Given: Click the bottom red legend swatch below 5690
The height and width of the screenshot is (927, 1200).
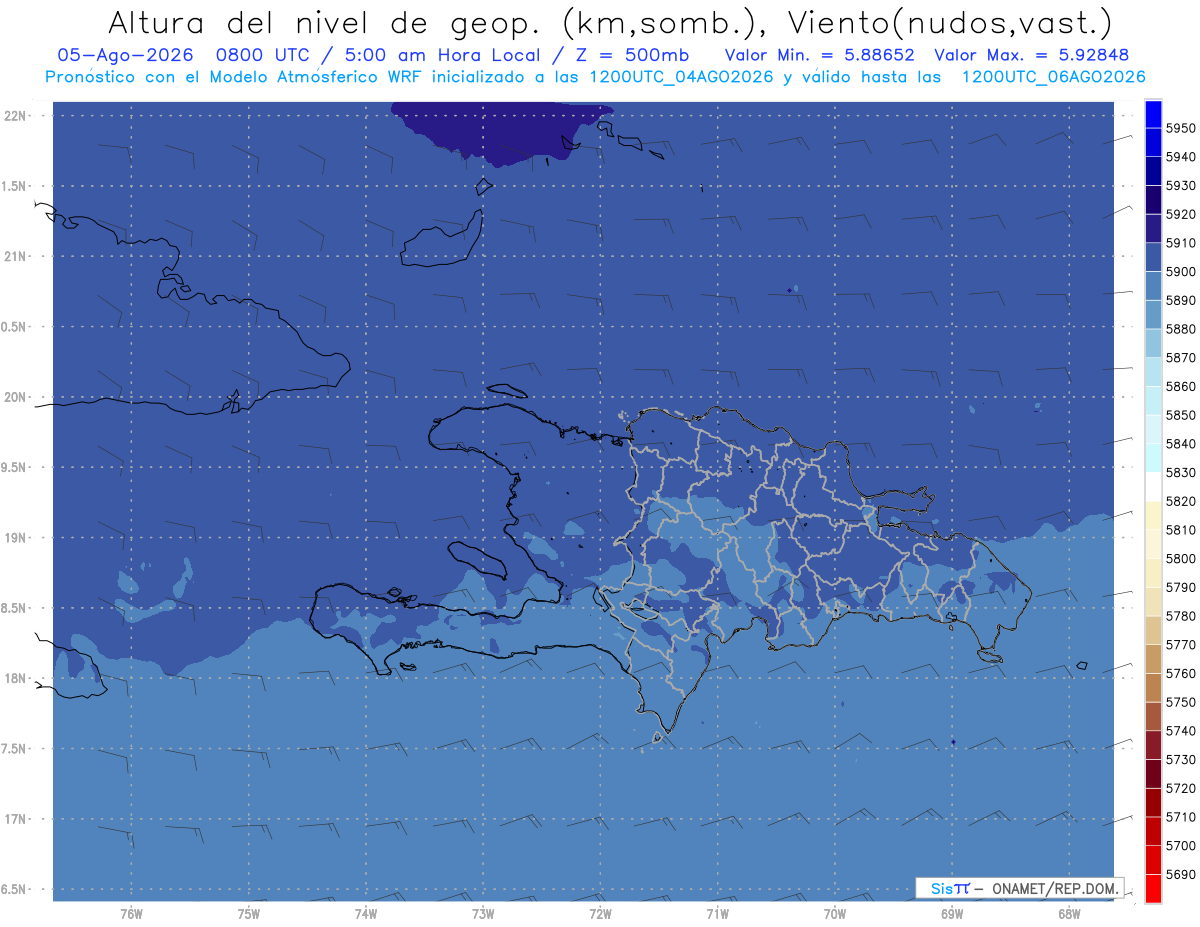Looking at the screenshot, I should click(x=1153, y=888).
